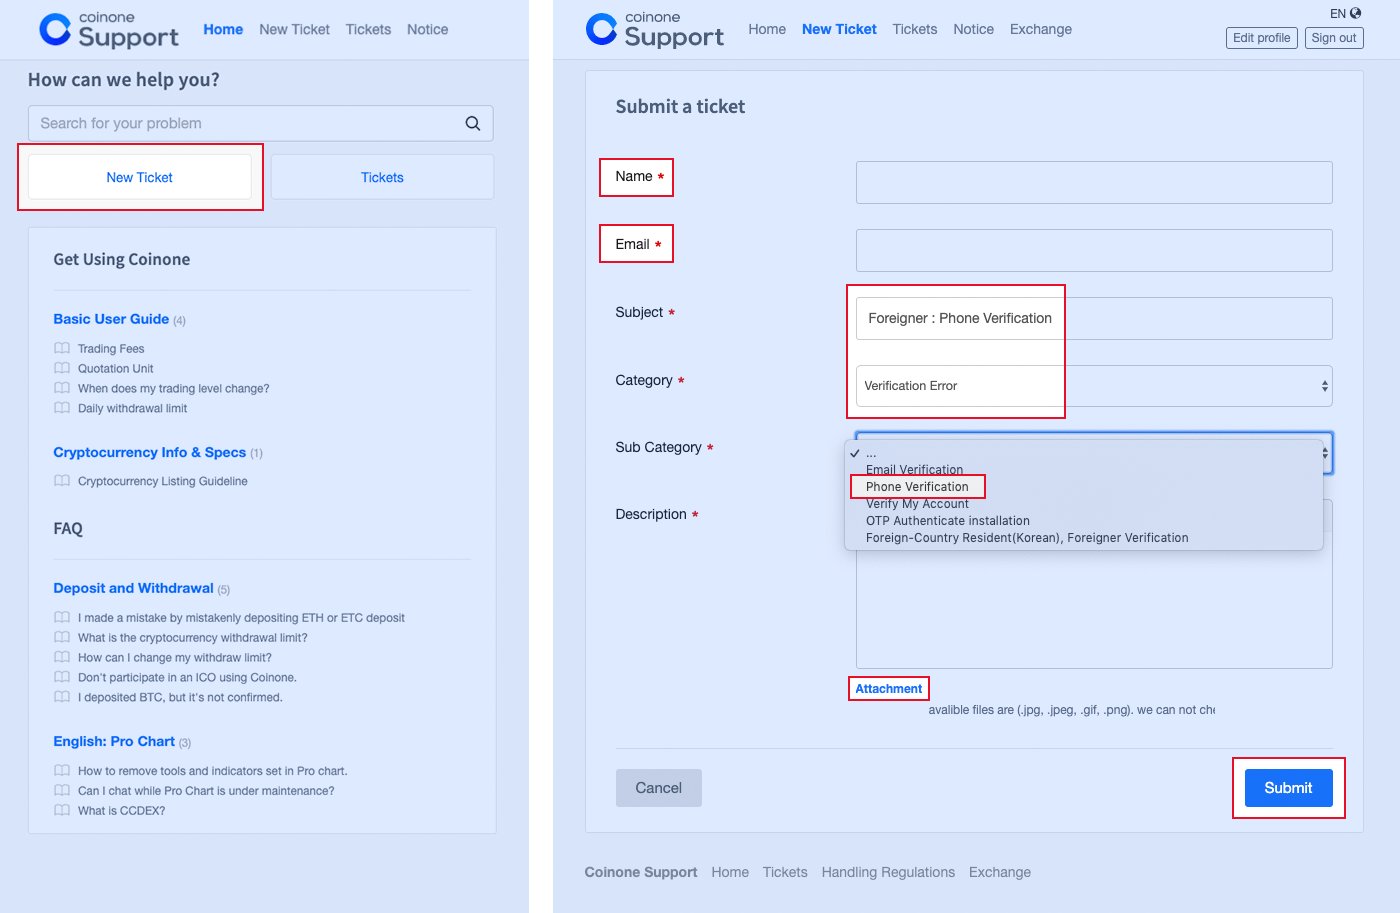Switch to the Exchange section
This screenshot has height=913, width=1400.
click(x=1040, y=29)
